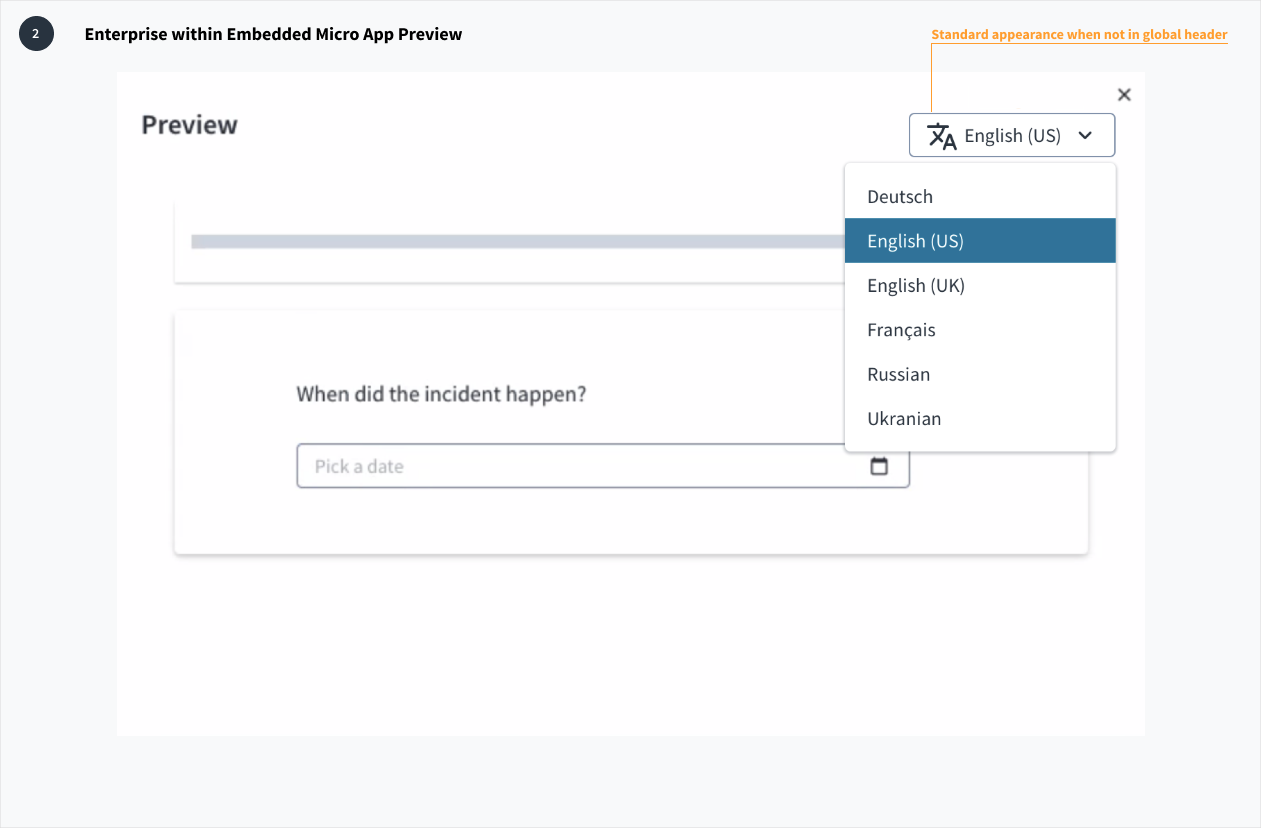1261x828 pixels.
Task: Click the question text When did the incident happen
Action: point(442,394)
